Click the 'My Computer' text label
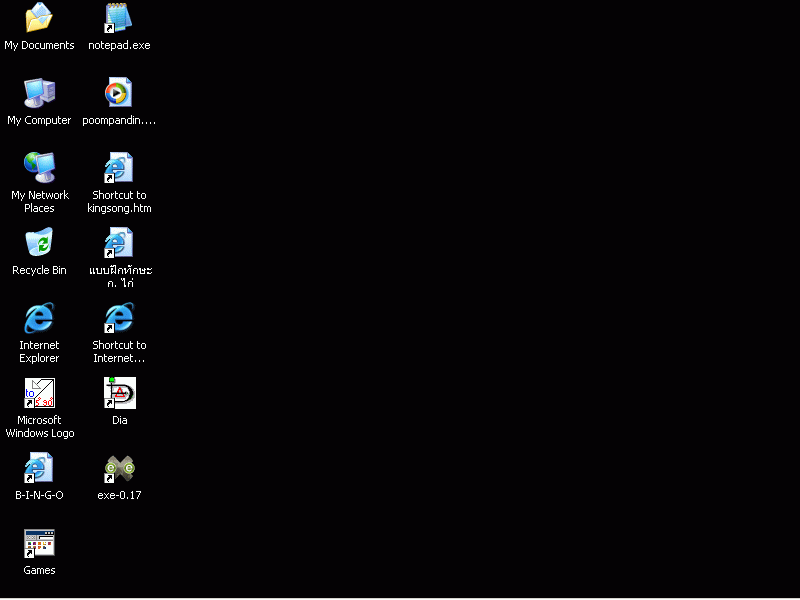The image size is (800, 600). [39, 120]
